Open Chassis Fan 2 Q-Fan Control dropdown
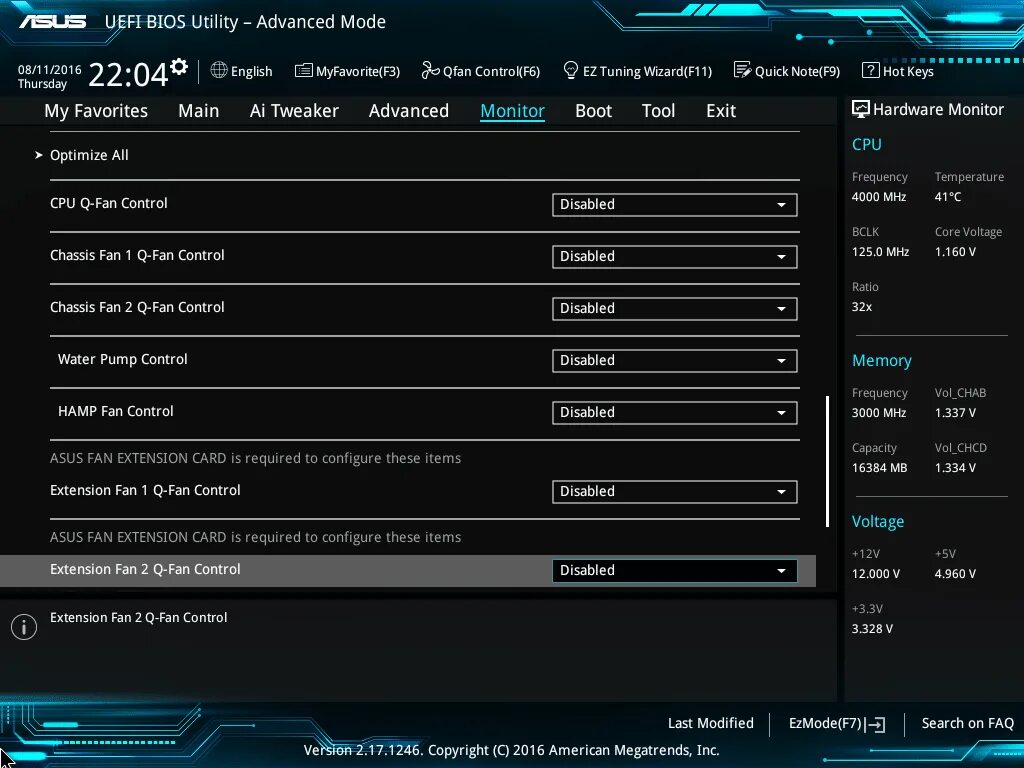This screenshot has width=1024, height=768. [674, 308]
